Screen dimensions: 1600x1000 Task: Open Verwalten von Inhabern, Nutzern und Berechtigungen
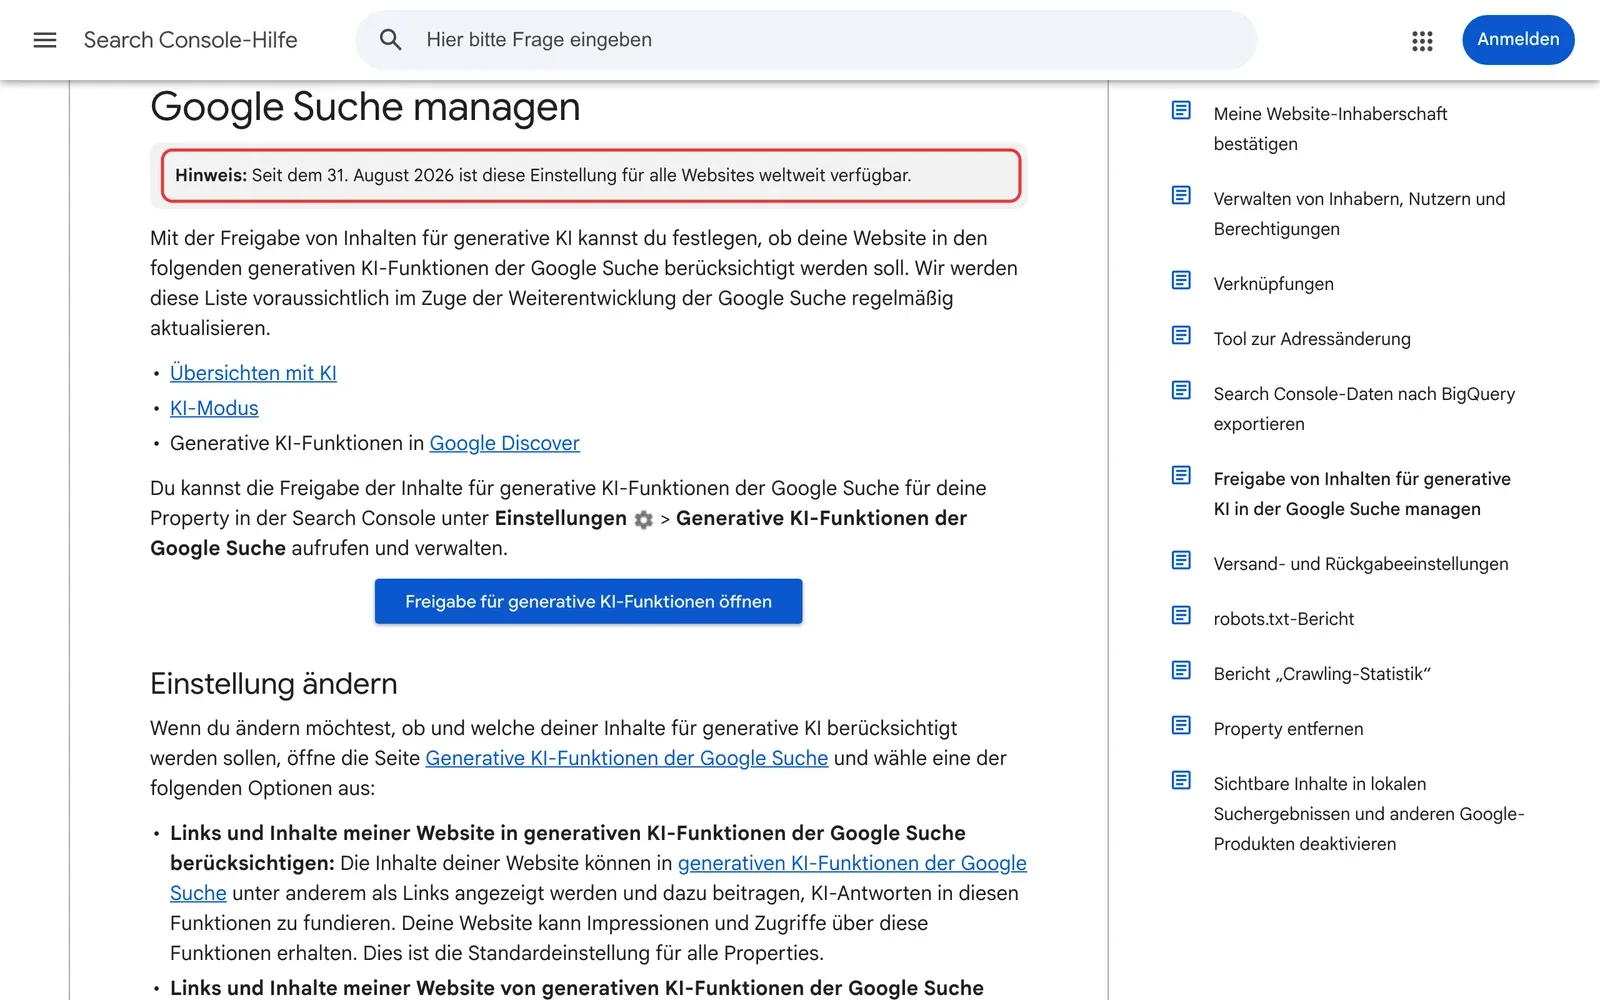point(1359,214)
